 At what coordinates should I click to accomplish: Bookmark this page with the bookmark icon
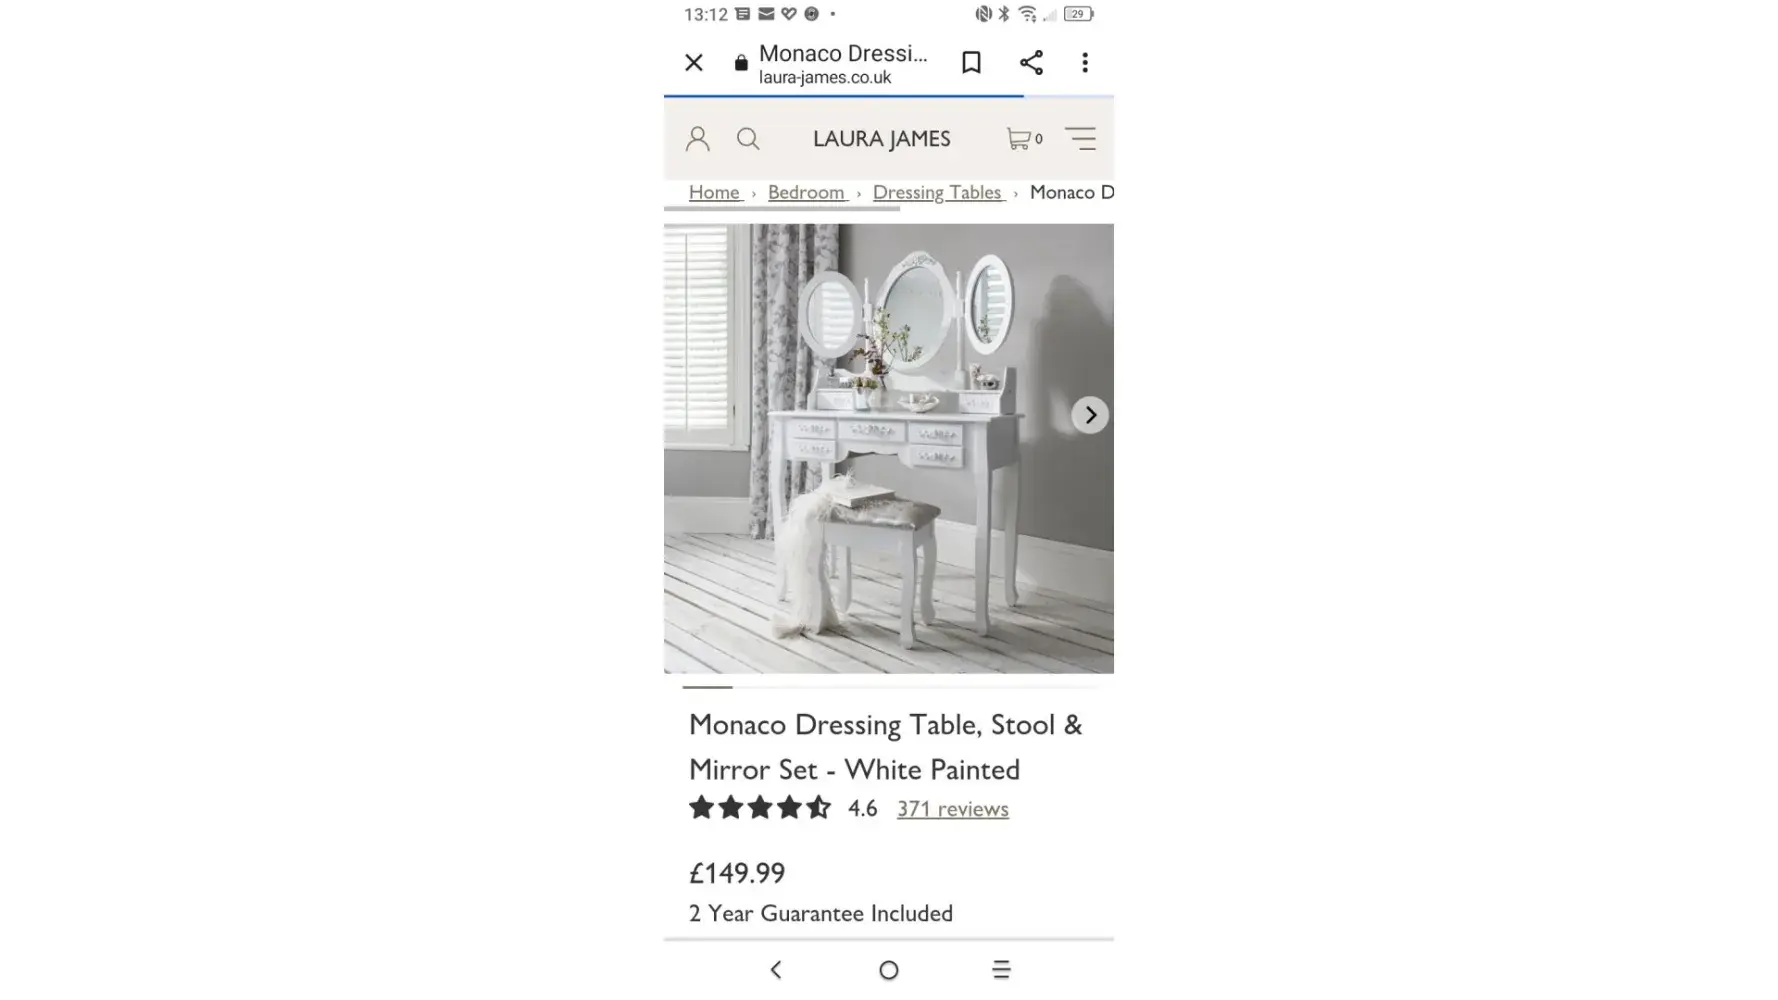coord(971,62)
